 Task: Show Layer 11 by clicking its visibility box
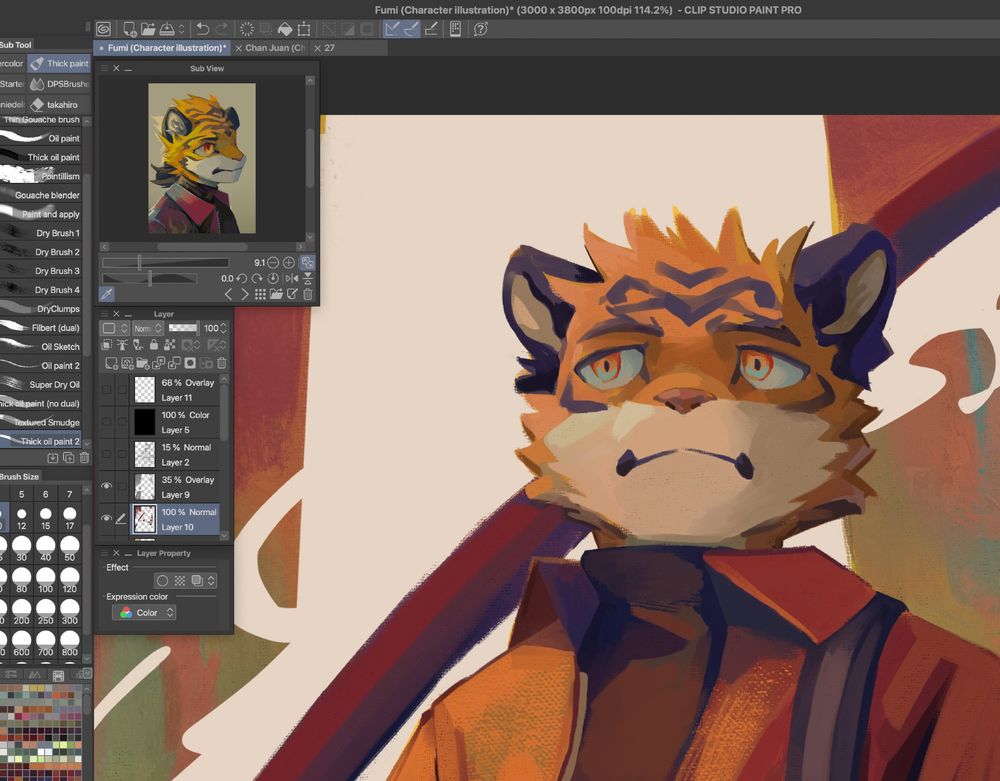107,390
